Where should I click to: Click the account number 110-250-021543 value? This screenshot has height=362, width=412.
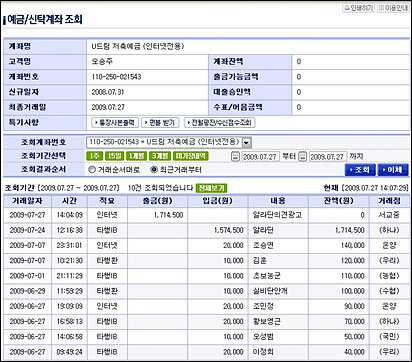(x=116, y=77)
